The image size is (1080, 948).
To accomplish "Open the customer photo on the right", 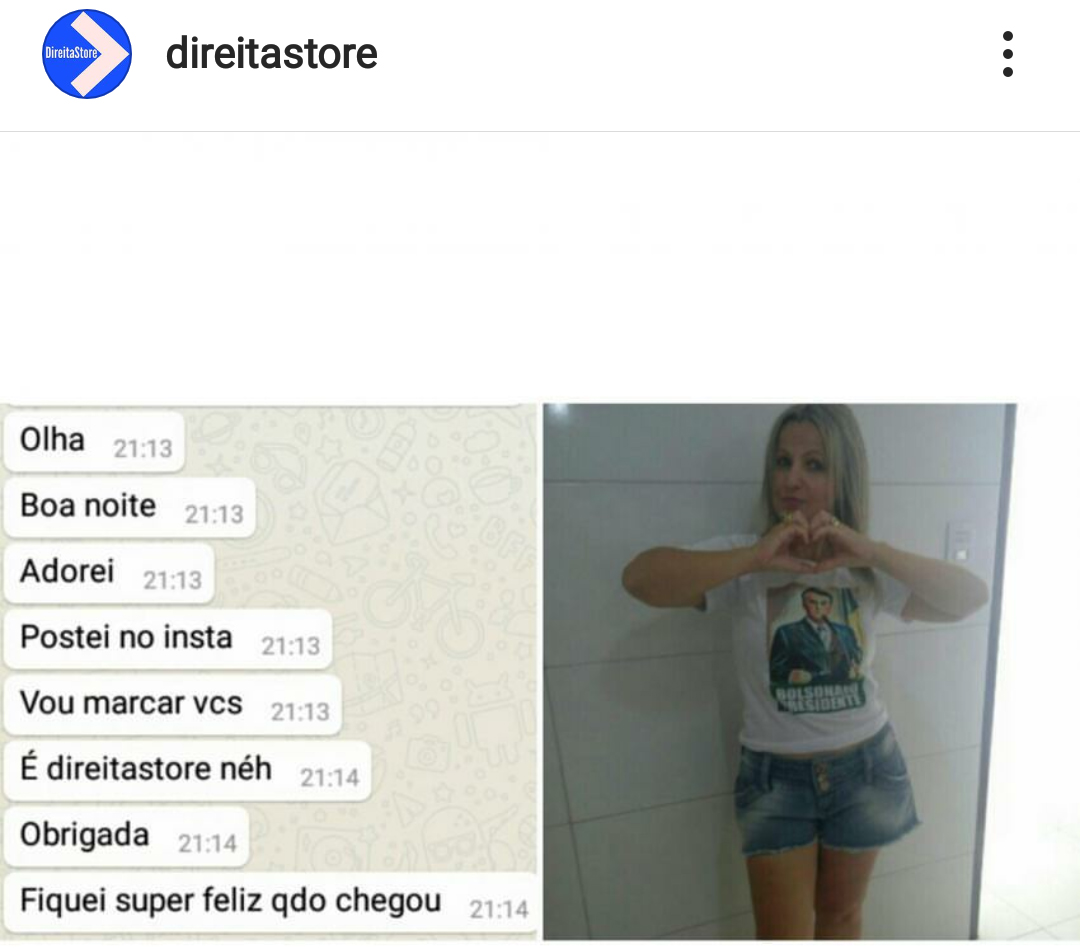I will [780, 672].
